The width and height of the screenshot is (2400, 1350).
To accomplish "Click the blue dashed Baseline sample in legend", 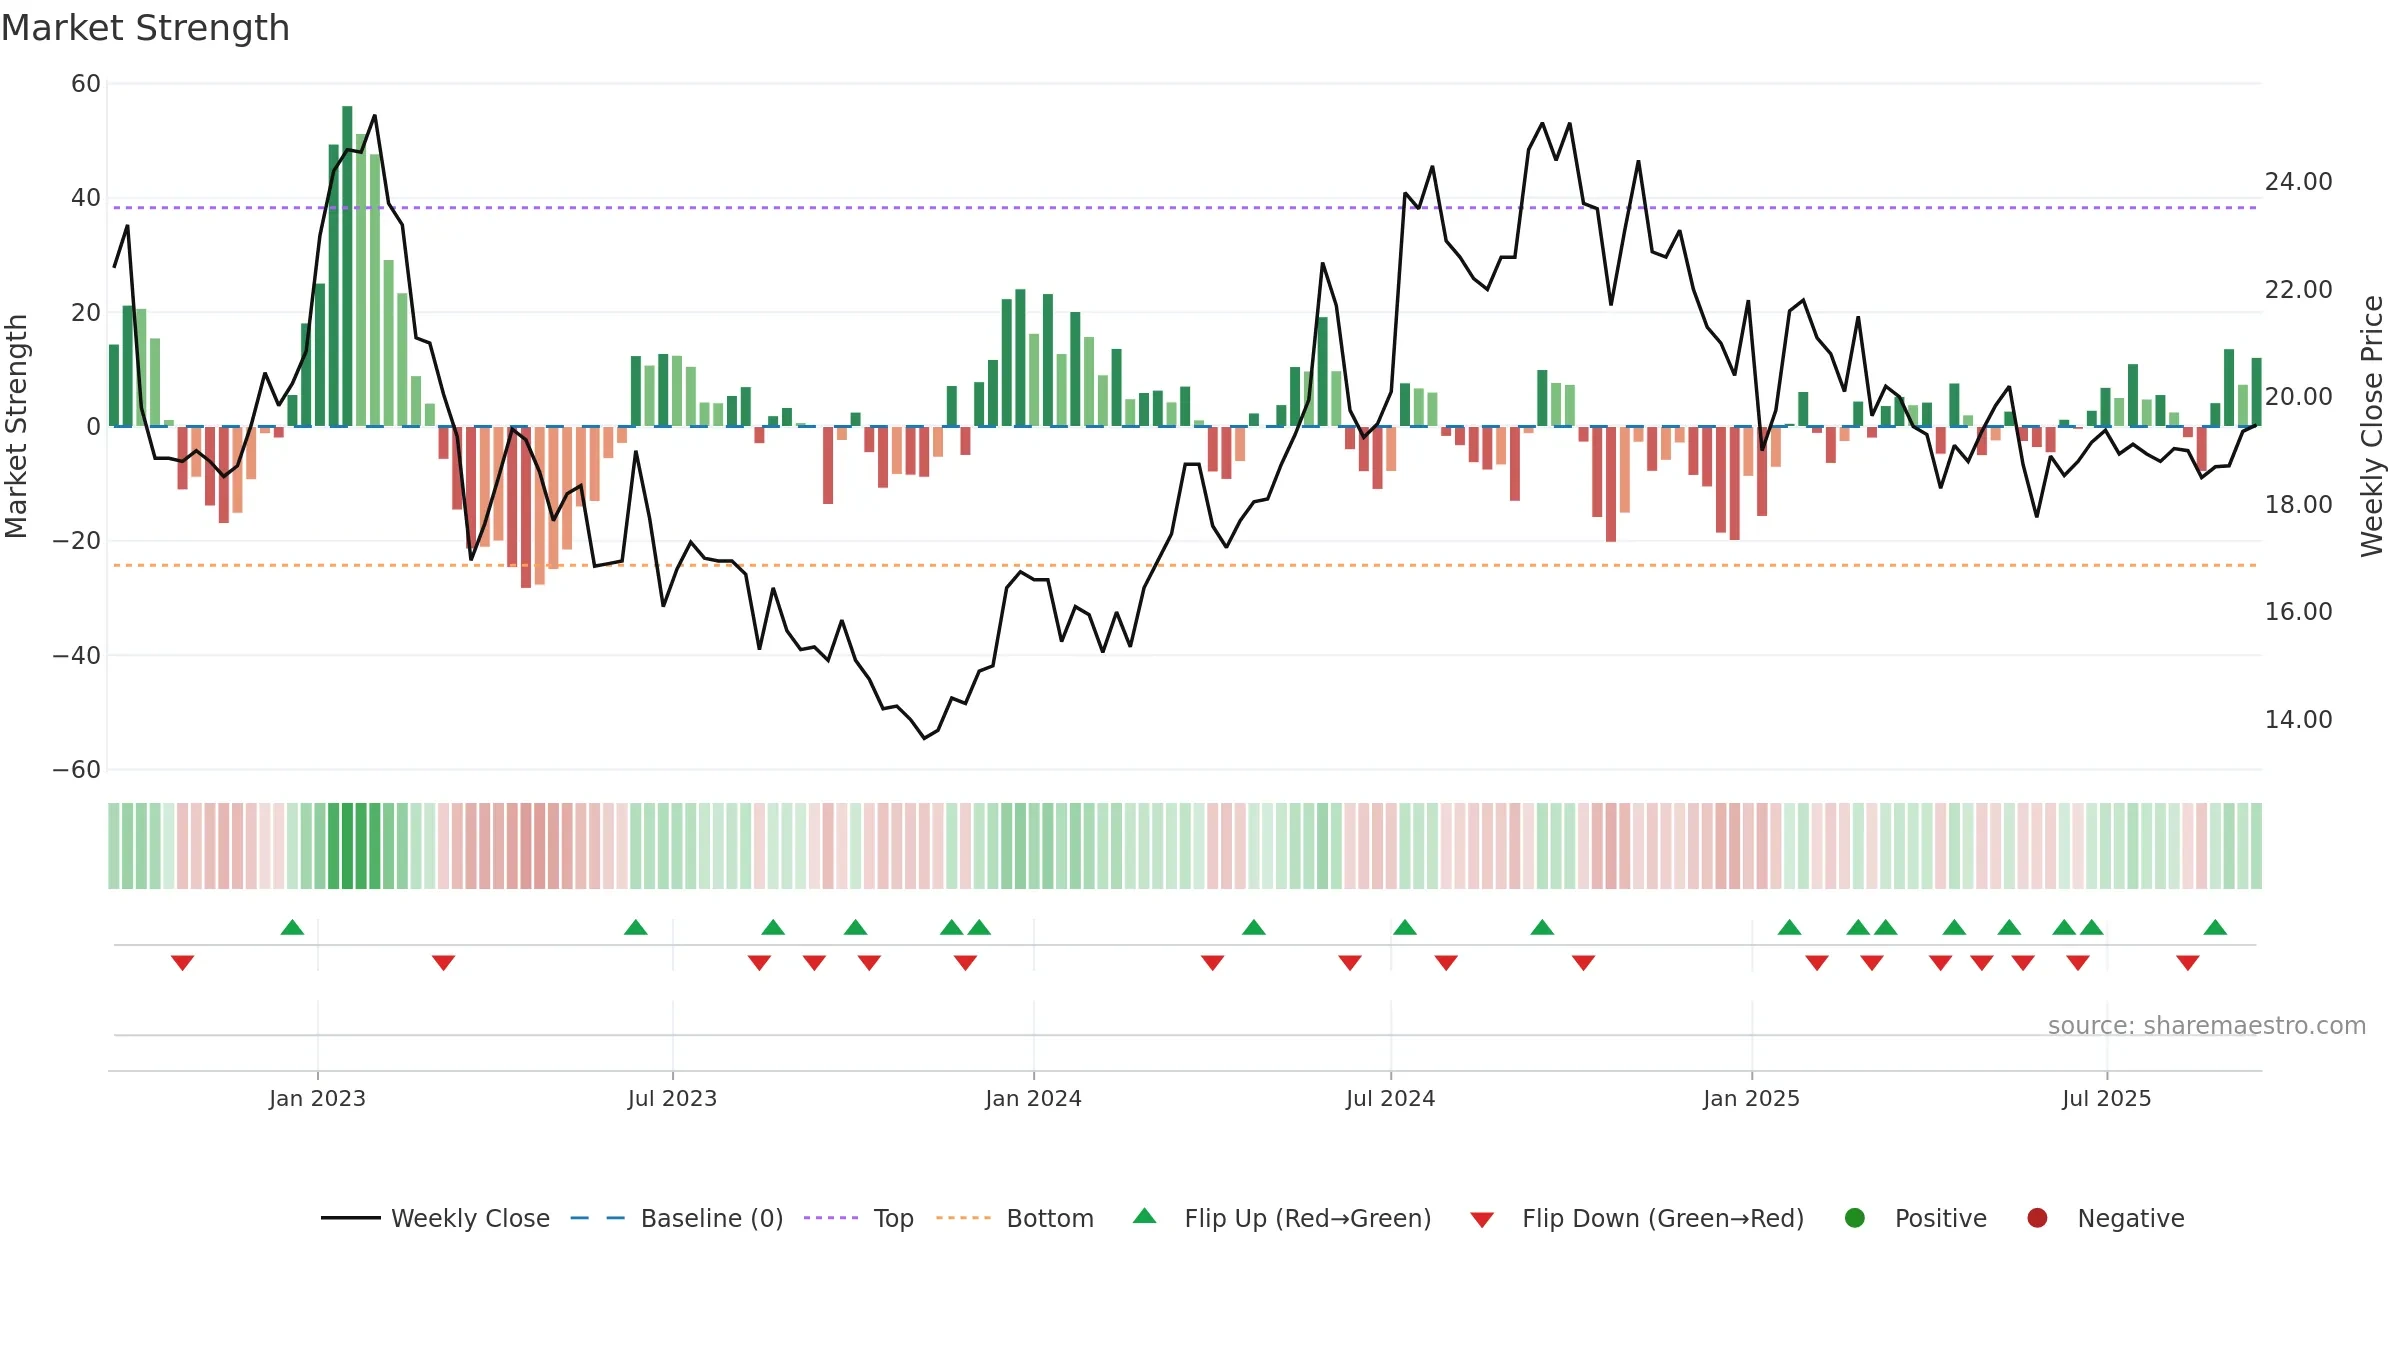I will pyautogui.click(x=598, y=1218).
